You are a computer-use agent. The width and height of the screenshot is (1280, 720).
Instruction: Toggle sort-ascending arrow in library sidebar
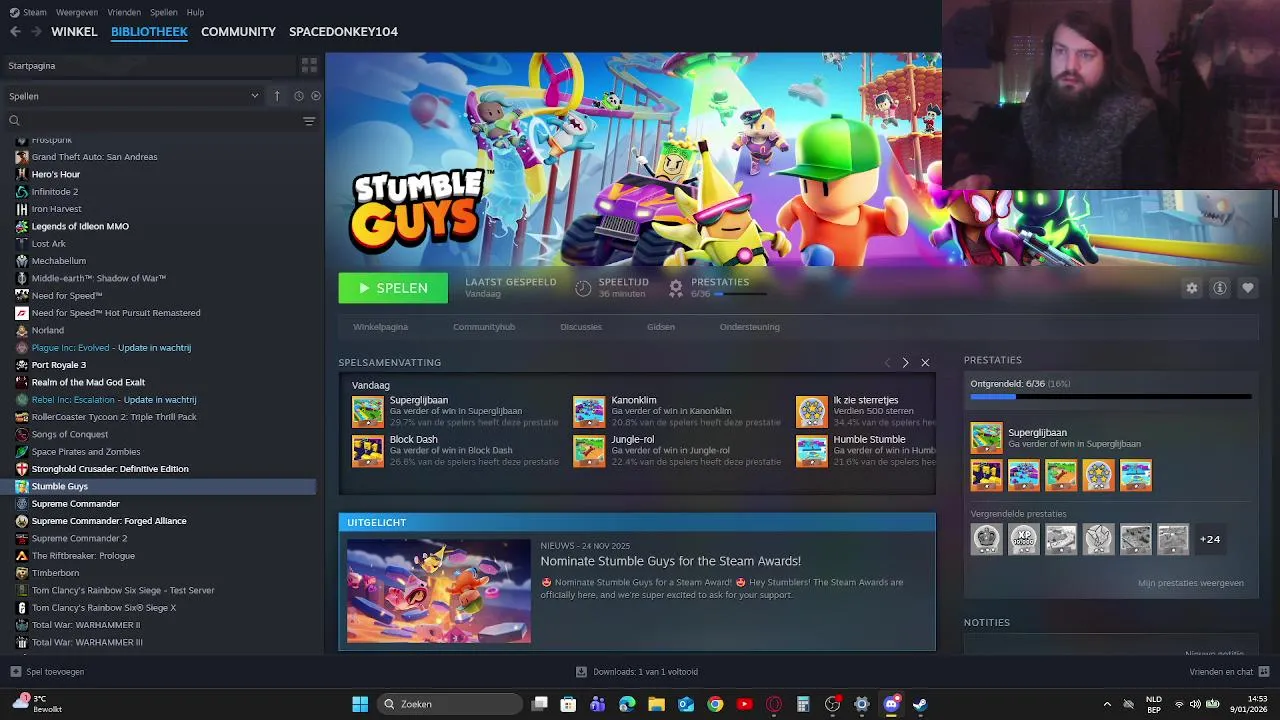pyautogui.click(x=277, y=96)
